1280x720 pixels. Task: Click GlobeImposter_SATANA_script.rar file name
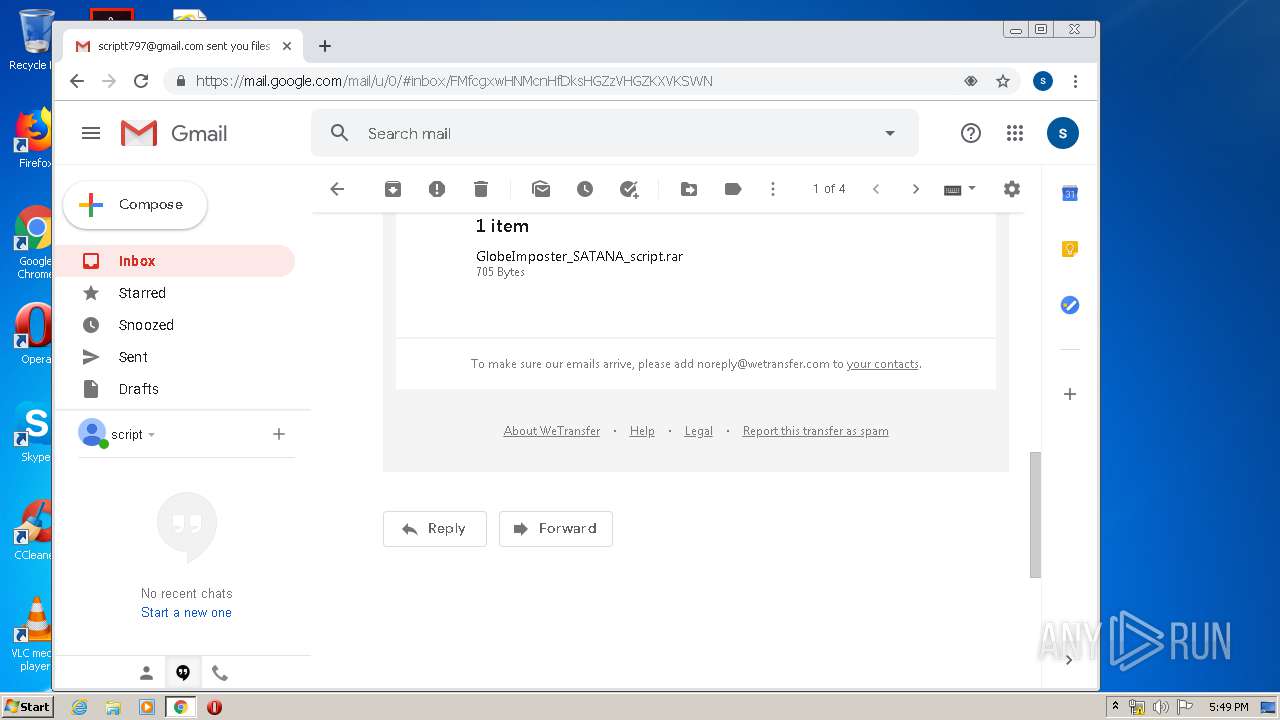point(579,257)
